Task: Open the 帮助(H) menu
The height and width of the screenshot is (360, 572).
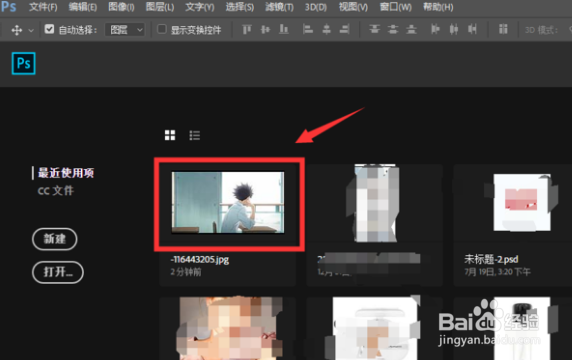Action: pos(438,7)
